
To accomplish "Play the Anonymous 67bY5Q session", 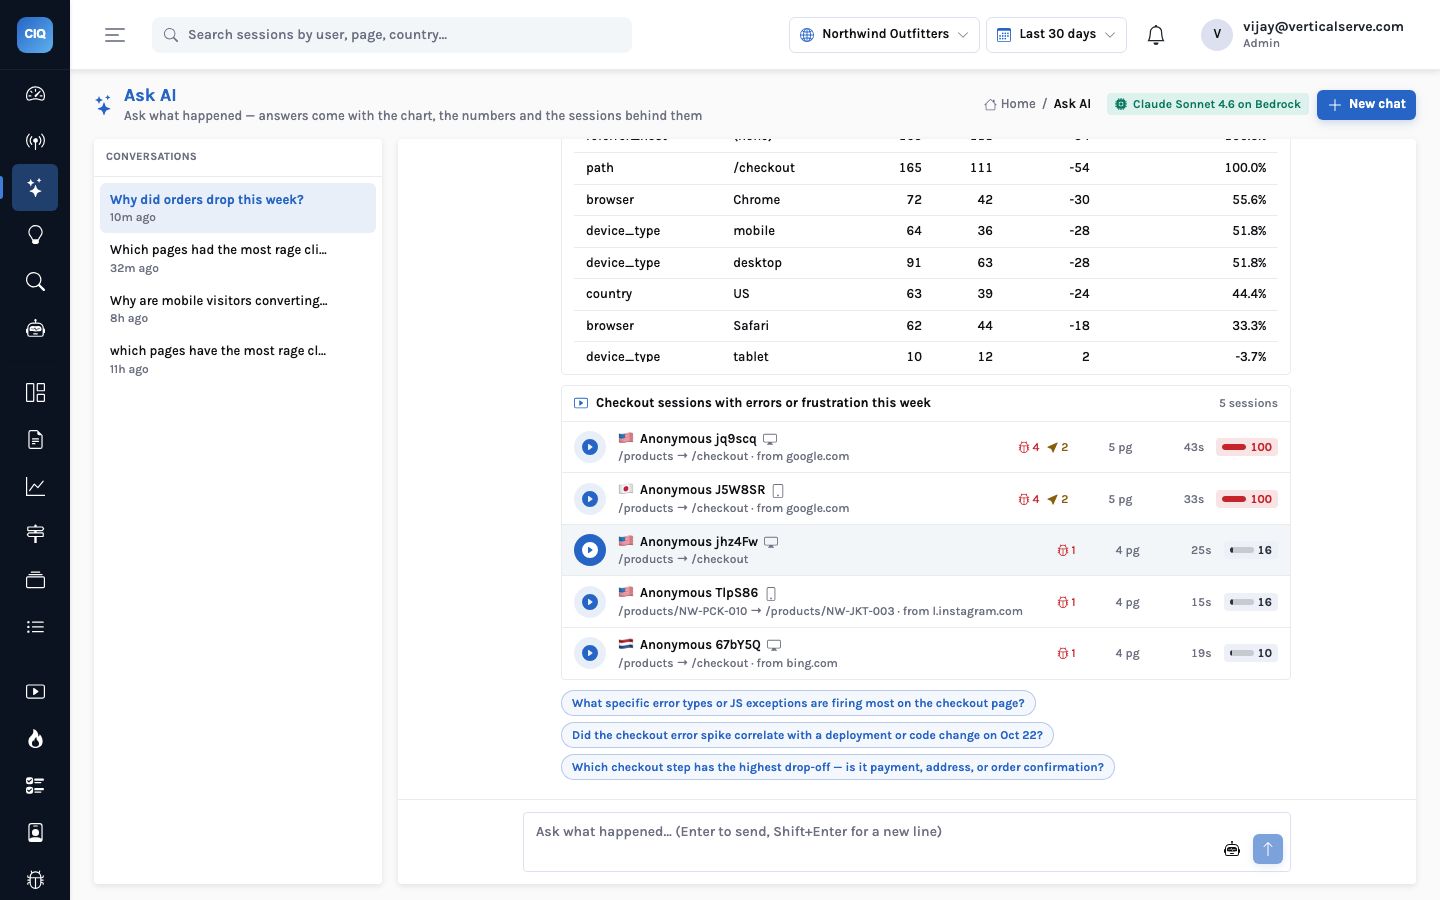I will (x=590, y=653).
